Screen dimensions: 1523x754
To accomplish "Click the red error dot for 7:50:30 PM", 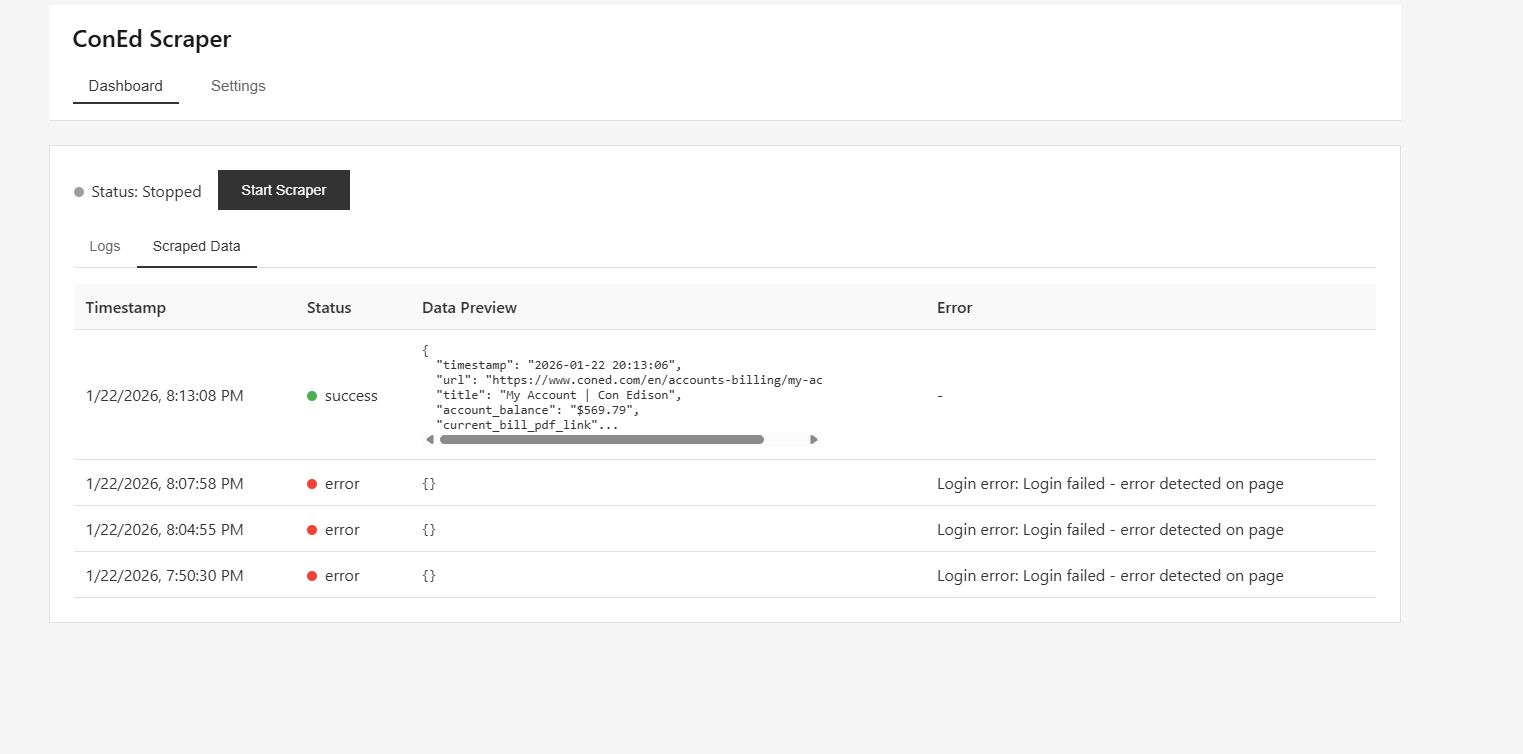I will (312, 576).
